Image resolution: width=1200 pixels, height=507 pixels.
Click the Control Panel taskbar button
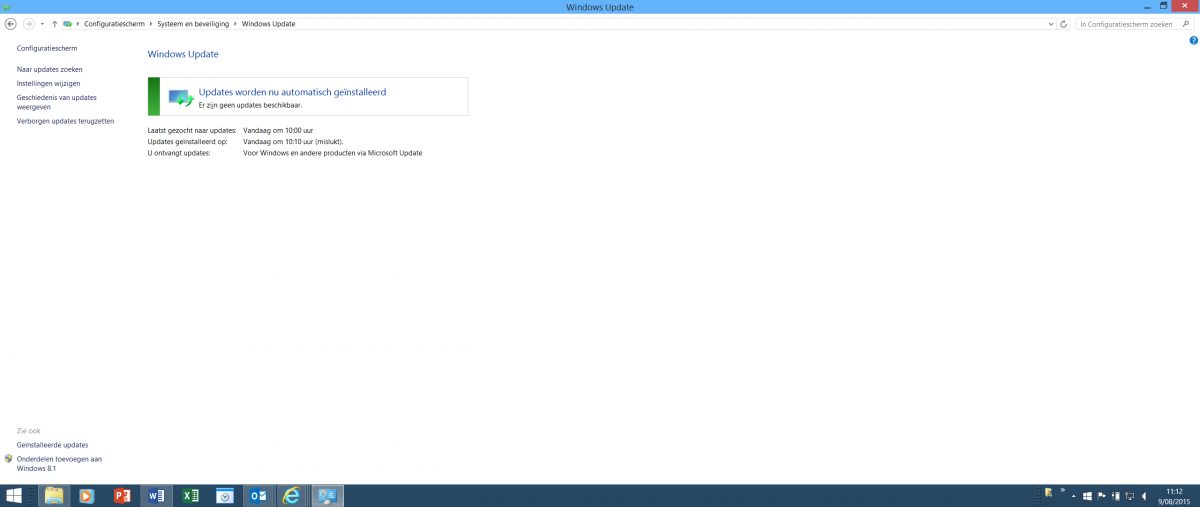pos(327,496)
